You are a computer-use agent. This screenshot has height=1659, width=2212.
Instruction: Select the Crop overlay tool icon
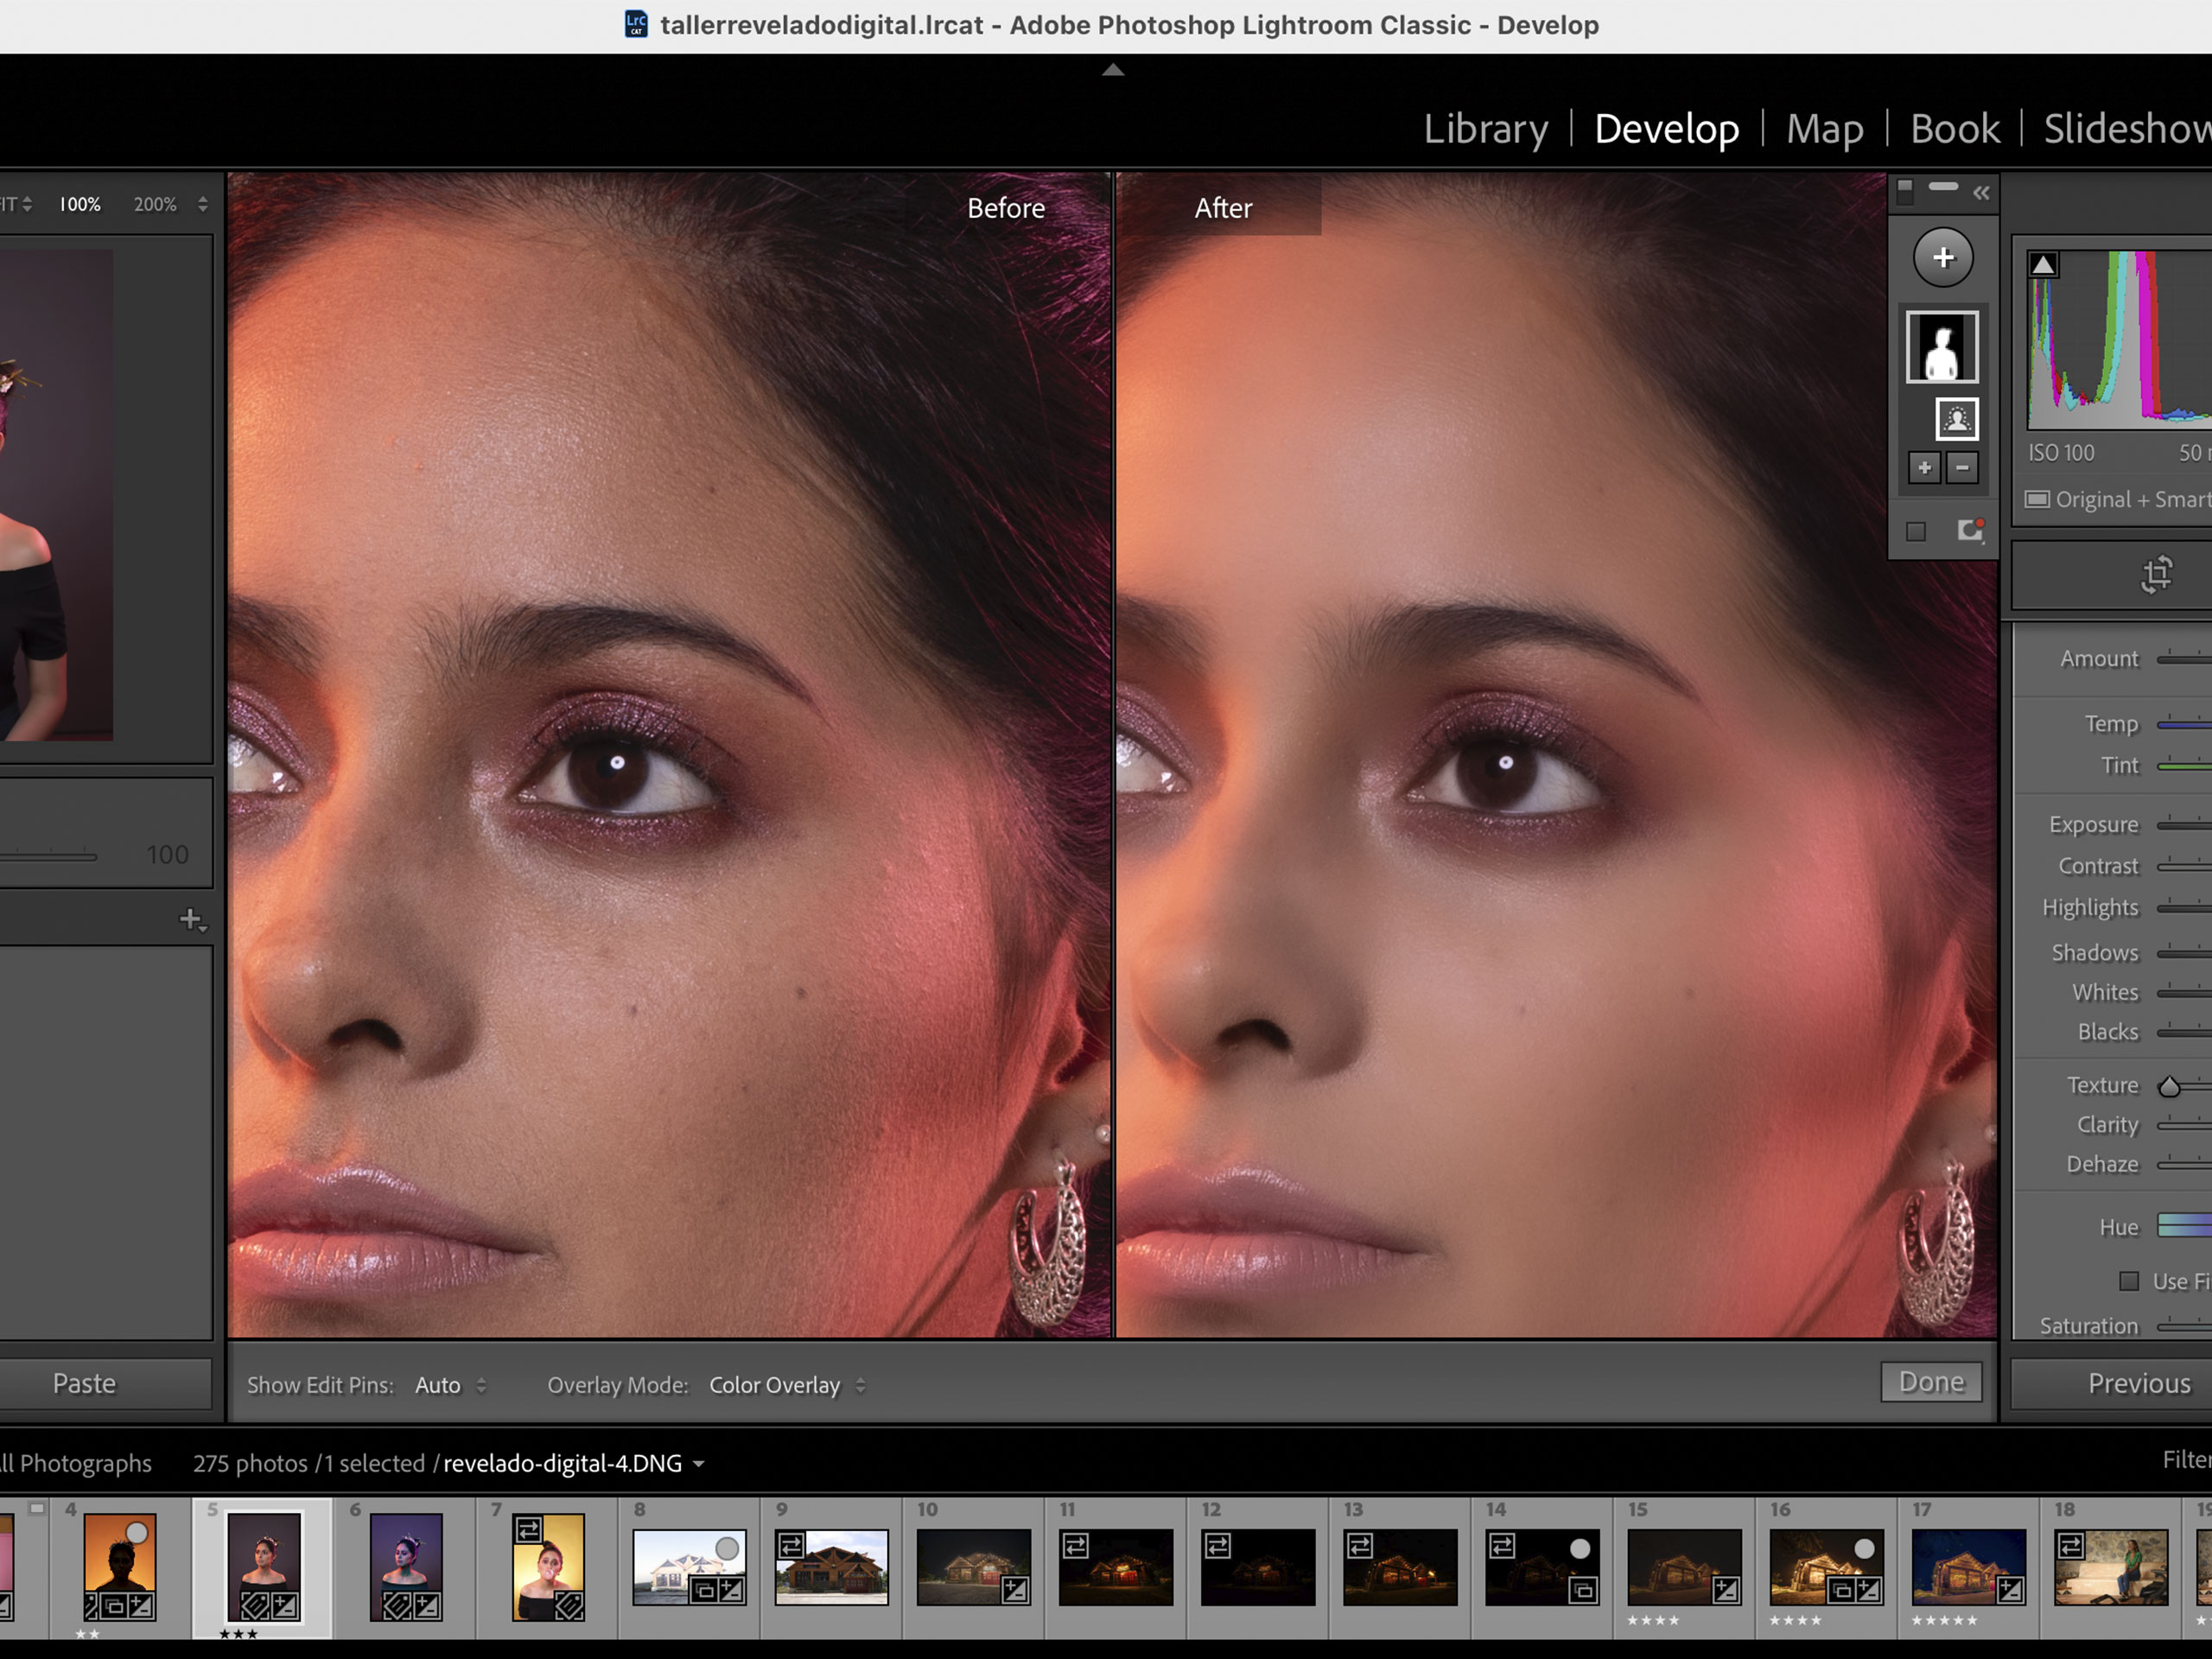click(2157, 574)
